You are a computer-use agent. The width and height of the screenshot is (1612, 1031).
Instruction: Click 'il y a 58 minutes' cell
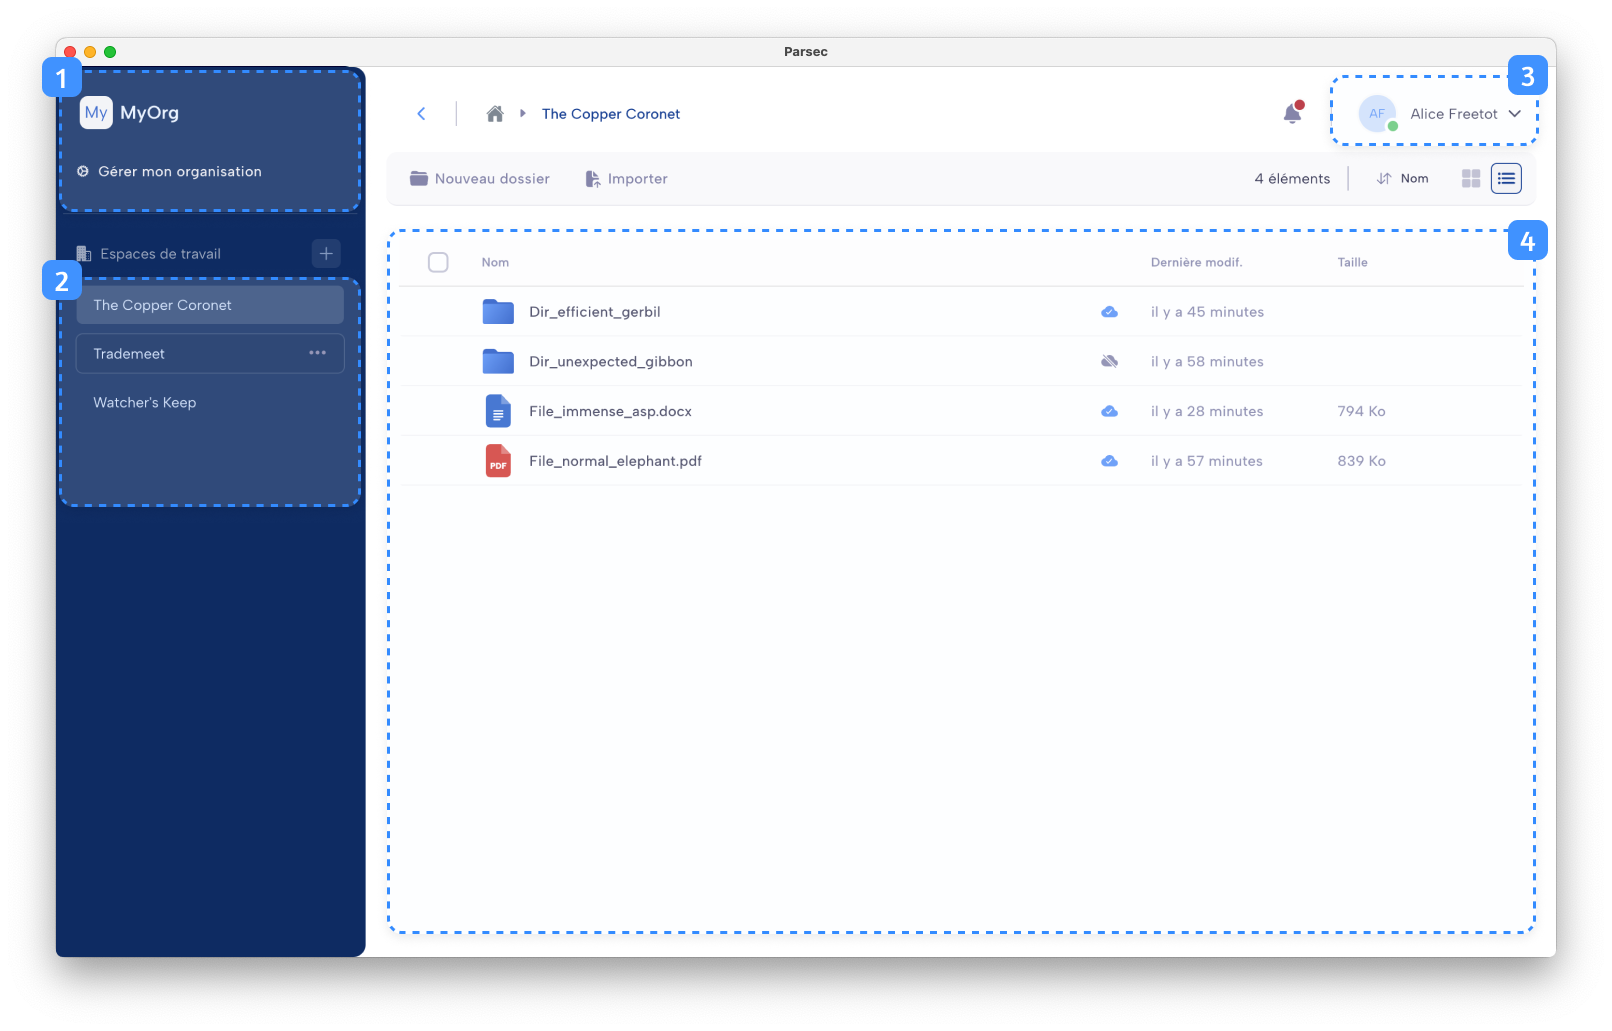[1207, 362]
